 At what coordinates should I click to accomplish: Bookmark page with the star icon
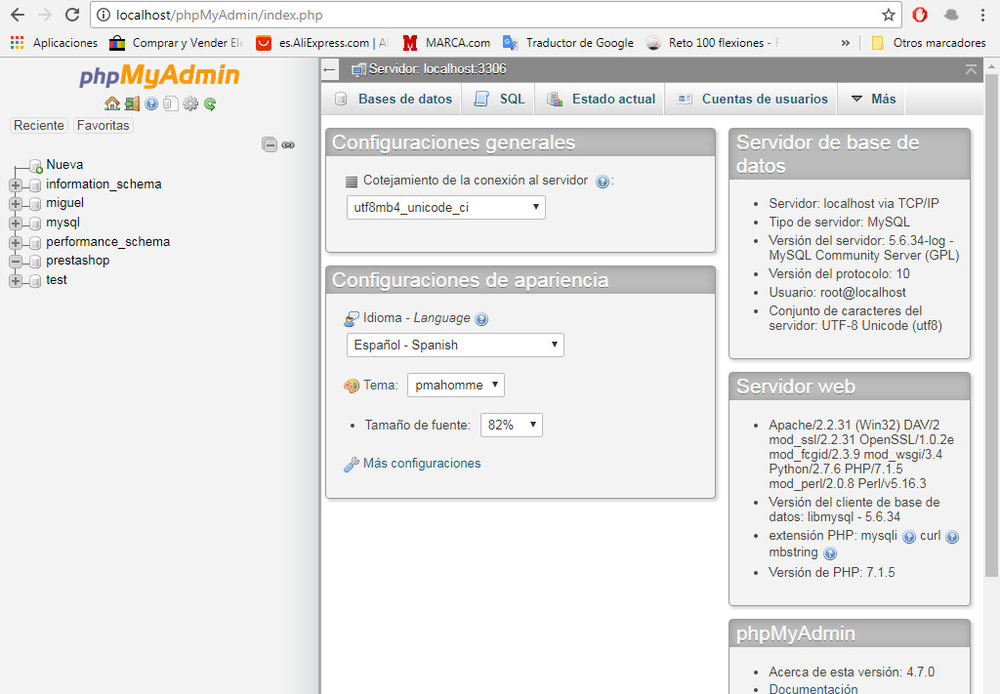coord(888,15)
